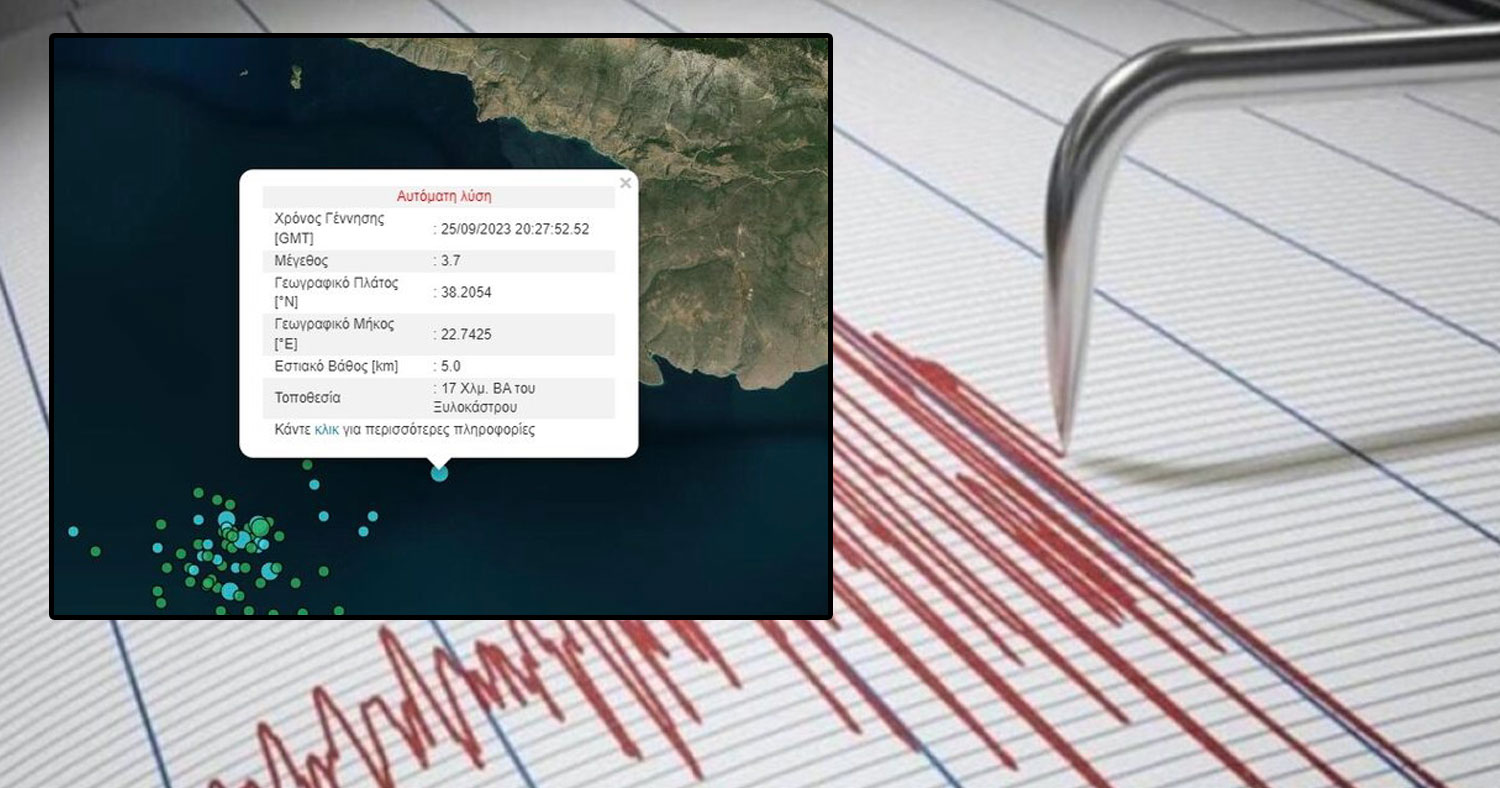Viewport: 1500px width, 788px height.
Task: Select the latitude value 38.2054
Action: pos(465,292)
